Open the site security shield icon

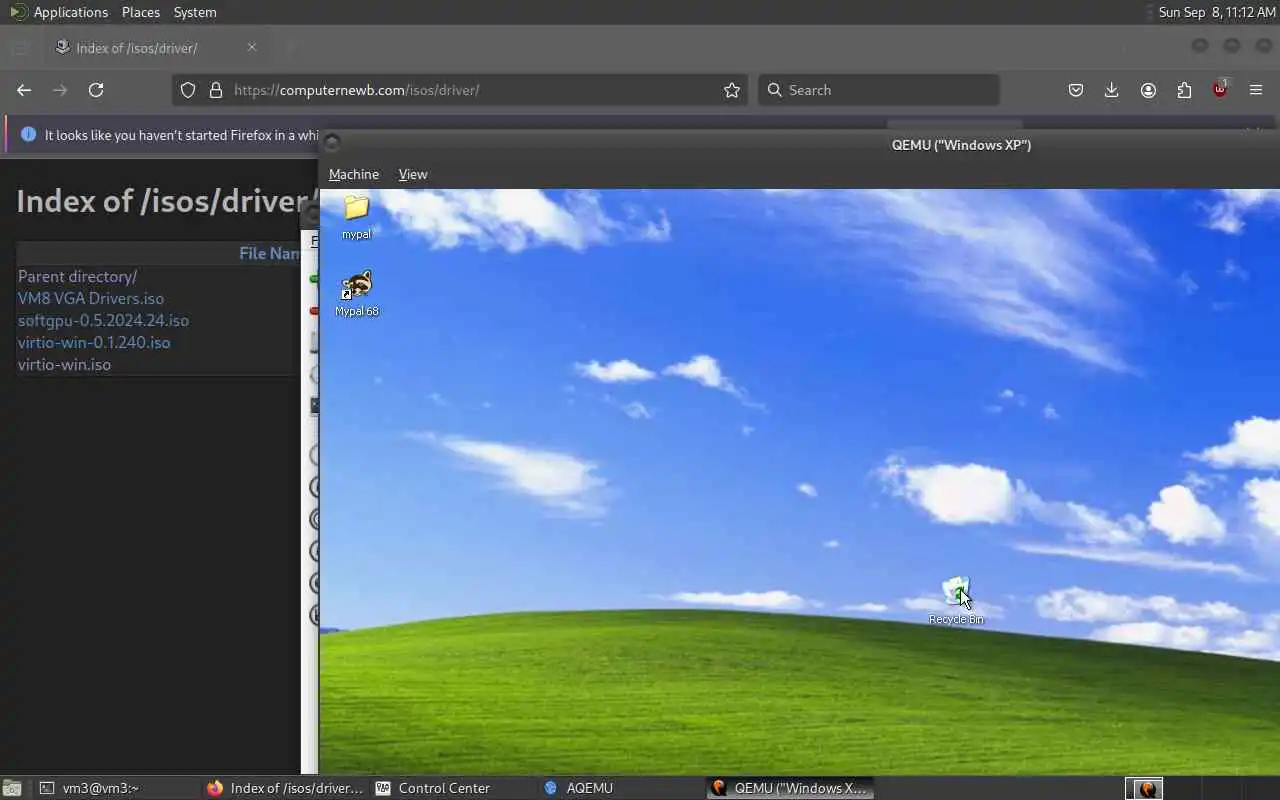(x=188, y=90)
